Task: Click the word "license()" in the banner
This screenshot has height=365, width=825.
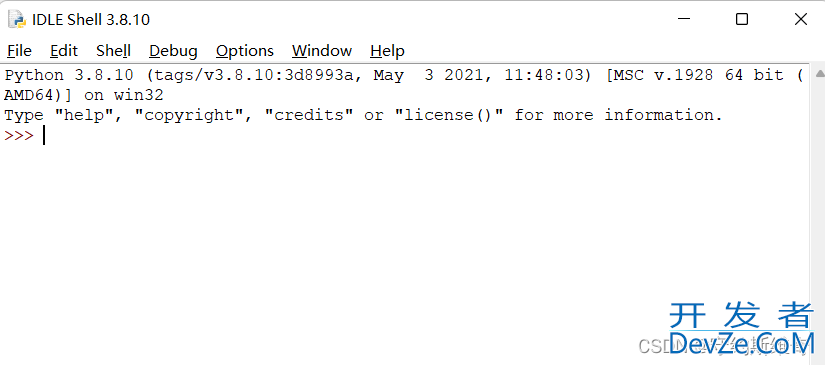Action: tap(449, 115)
